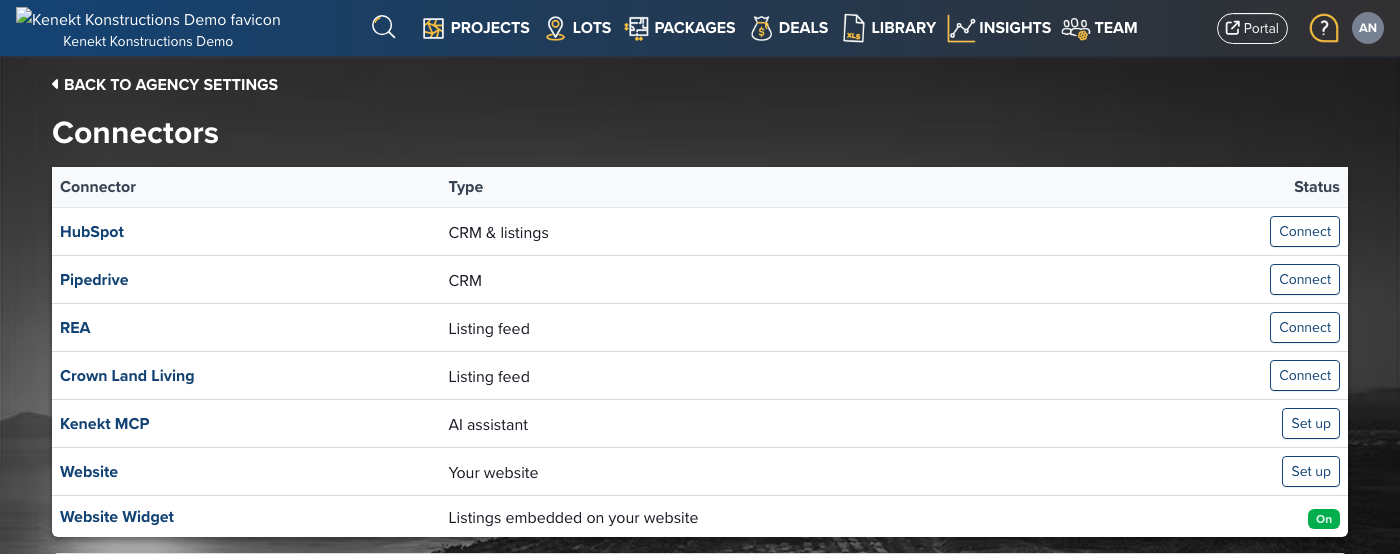Open the REA connector link
The width and height of the screenshot is (1400, 554).
click(x=75, y=328)
